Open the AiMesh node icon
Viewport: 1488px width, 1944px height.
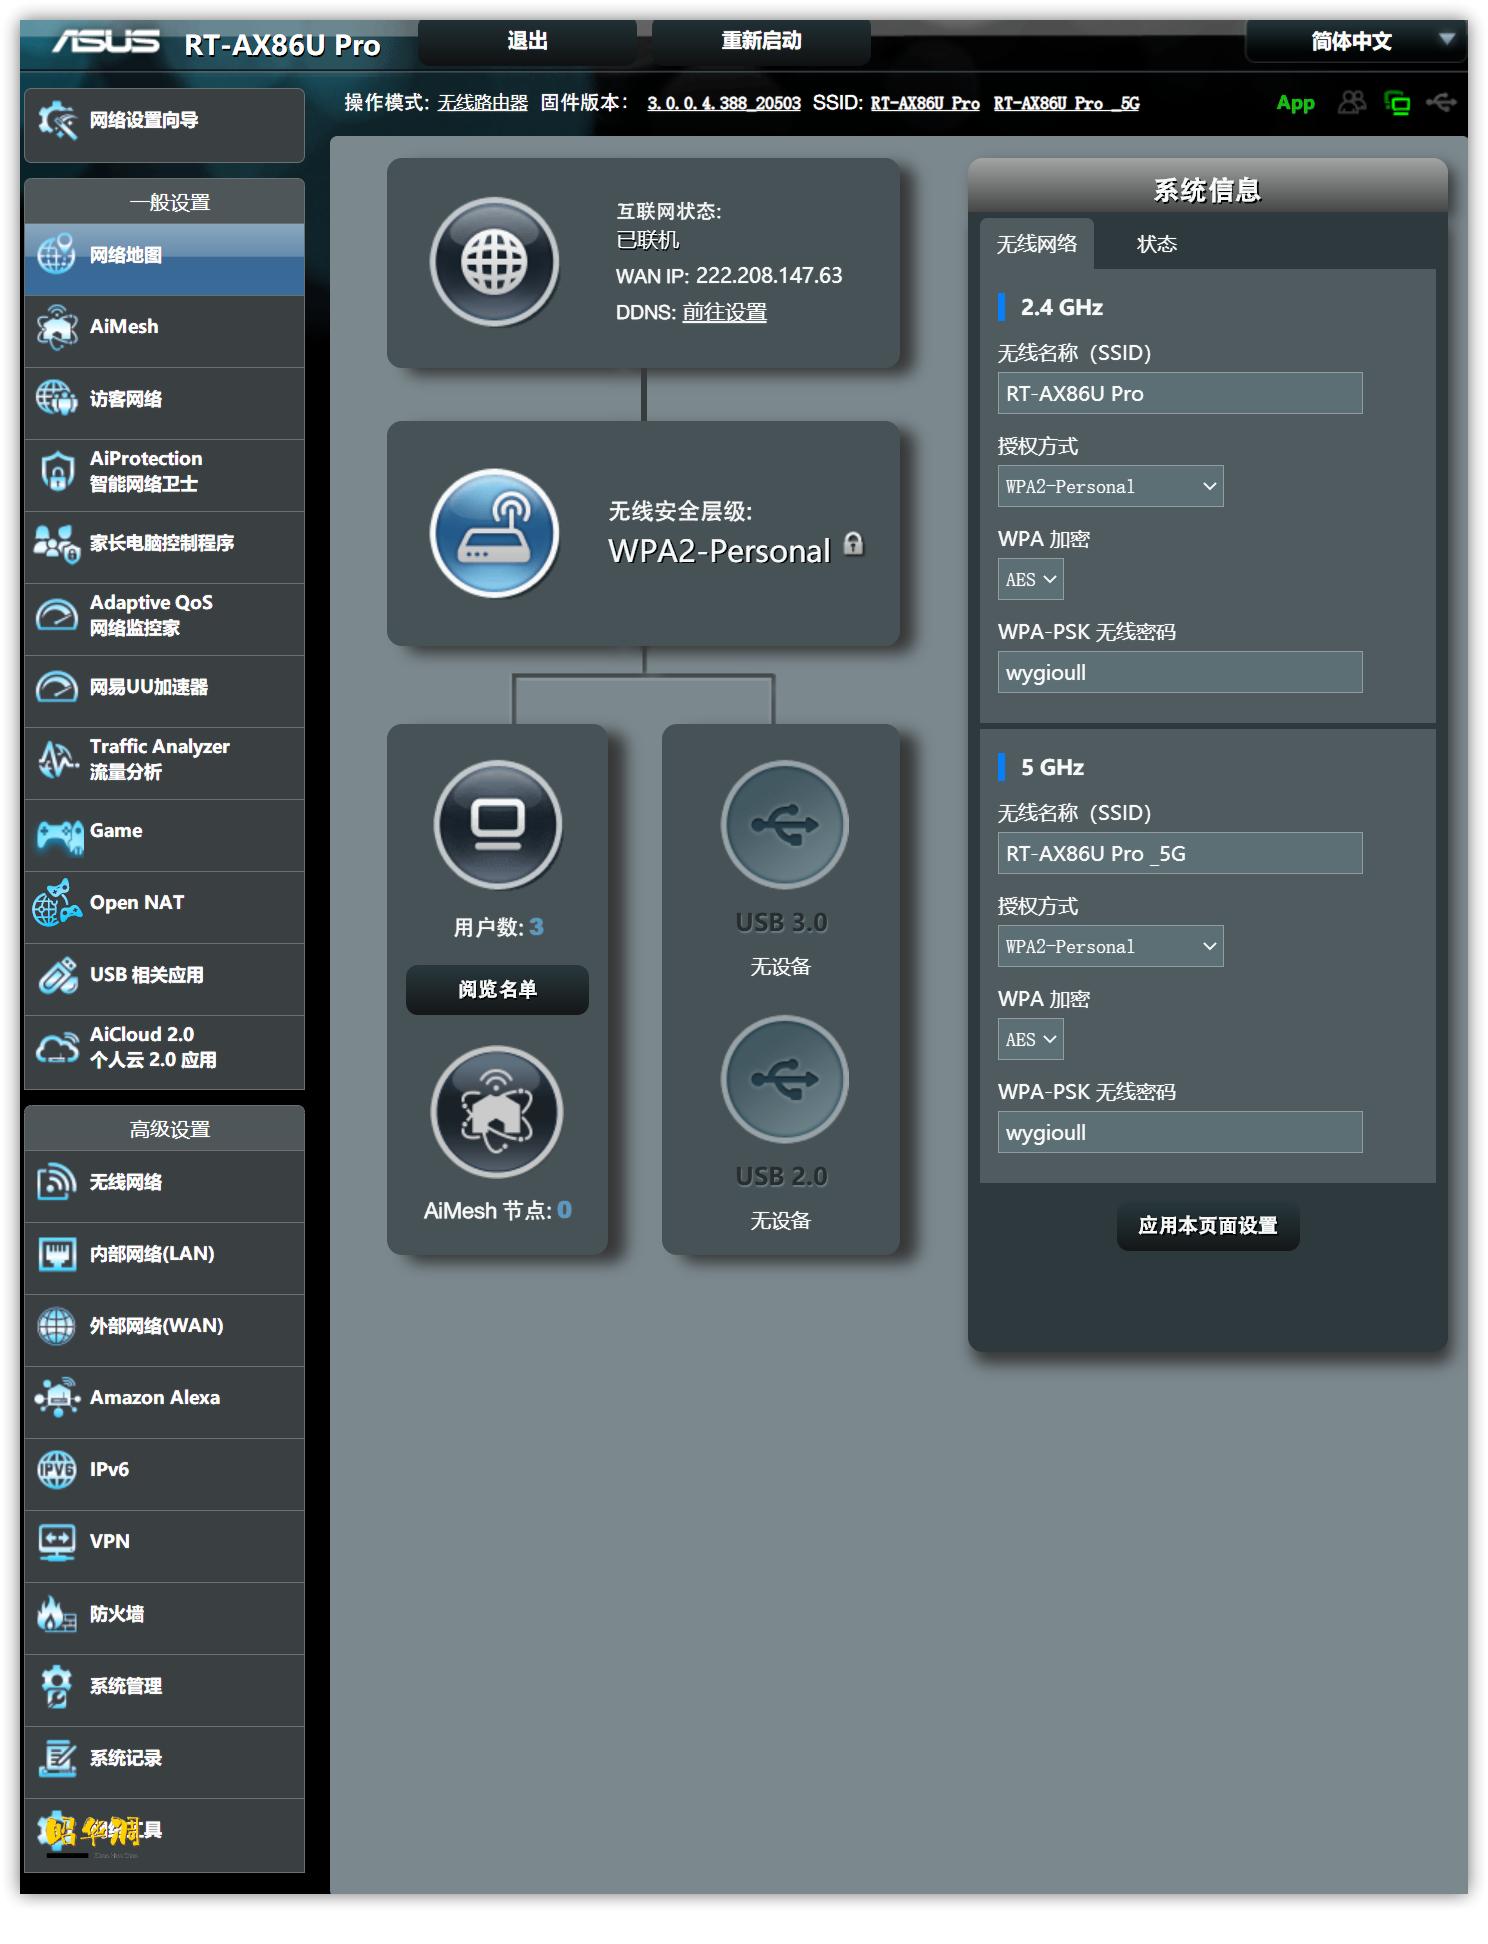(x=497, y=1111)
